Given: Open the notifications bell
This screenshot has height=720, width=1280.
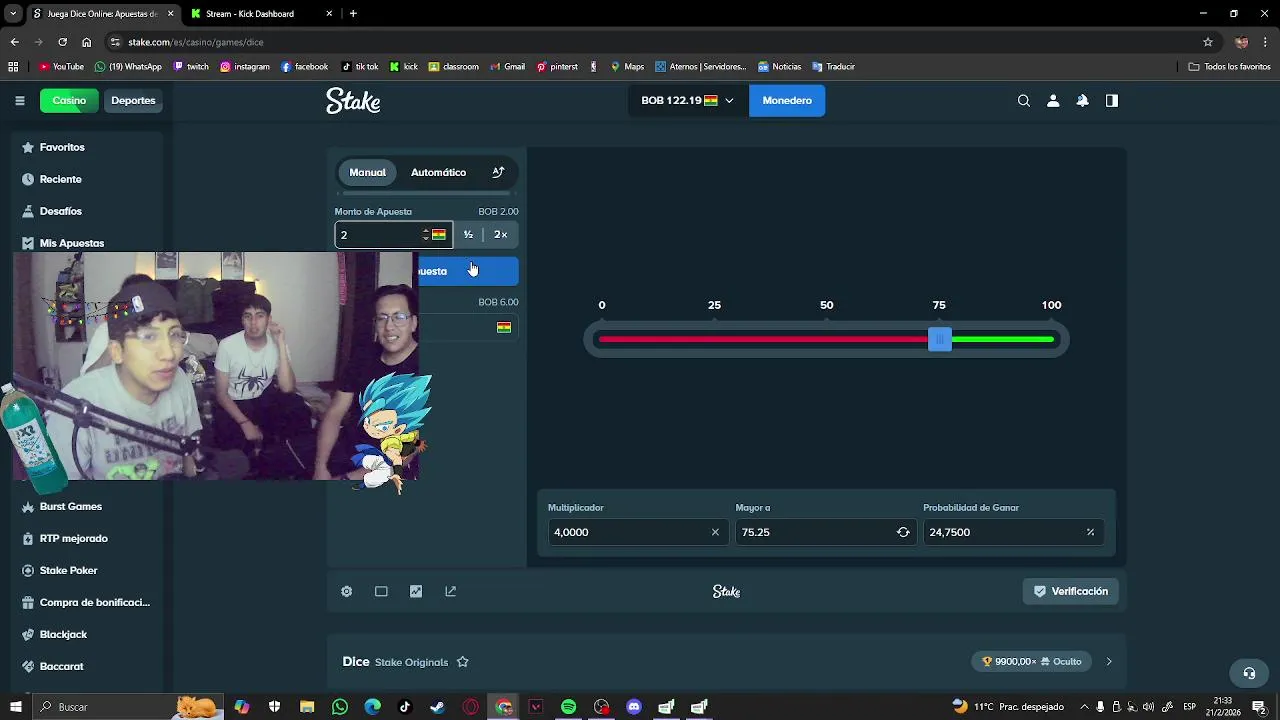Looking at the screenshot, I should (x=1082, y=100).
